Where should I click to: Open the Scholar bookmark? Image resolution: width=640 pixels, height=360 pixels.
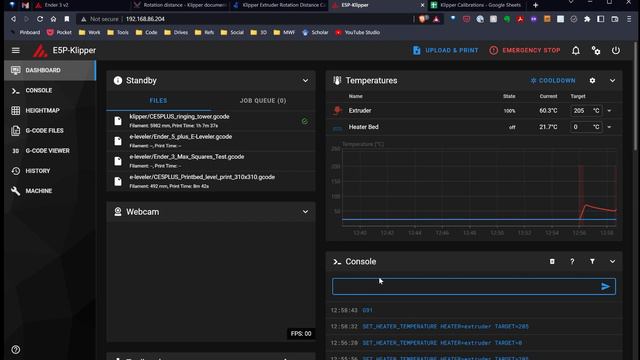[x=315, y=32]
